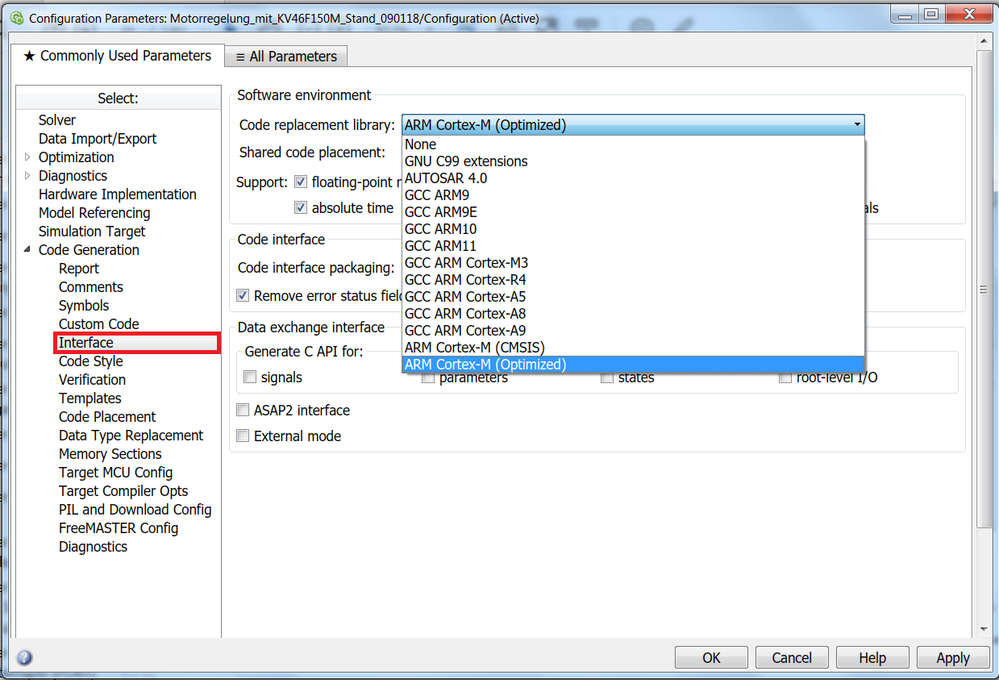Image resolution: width=999 pixels, height=680 pixels.
Task: Open Data Import/Export pane
Action: point(97,138)
